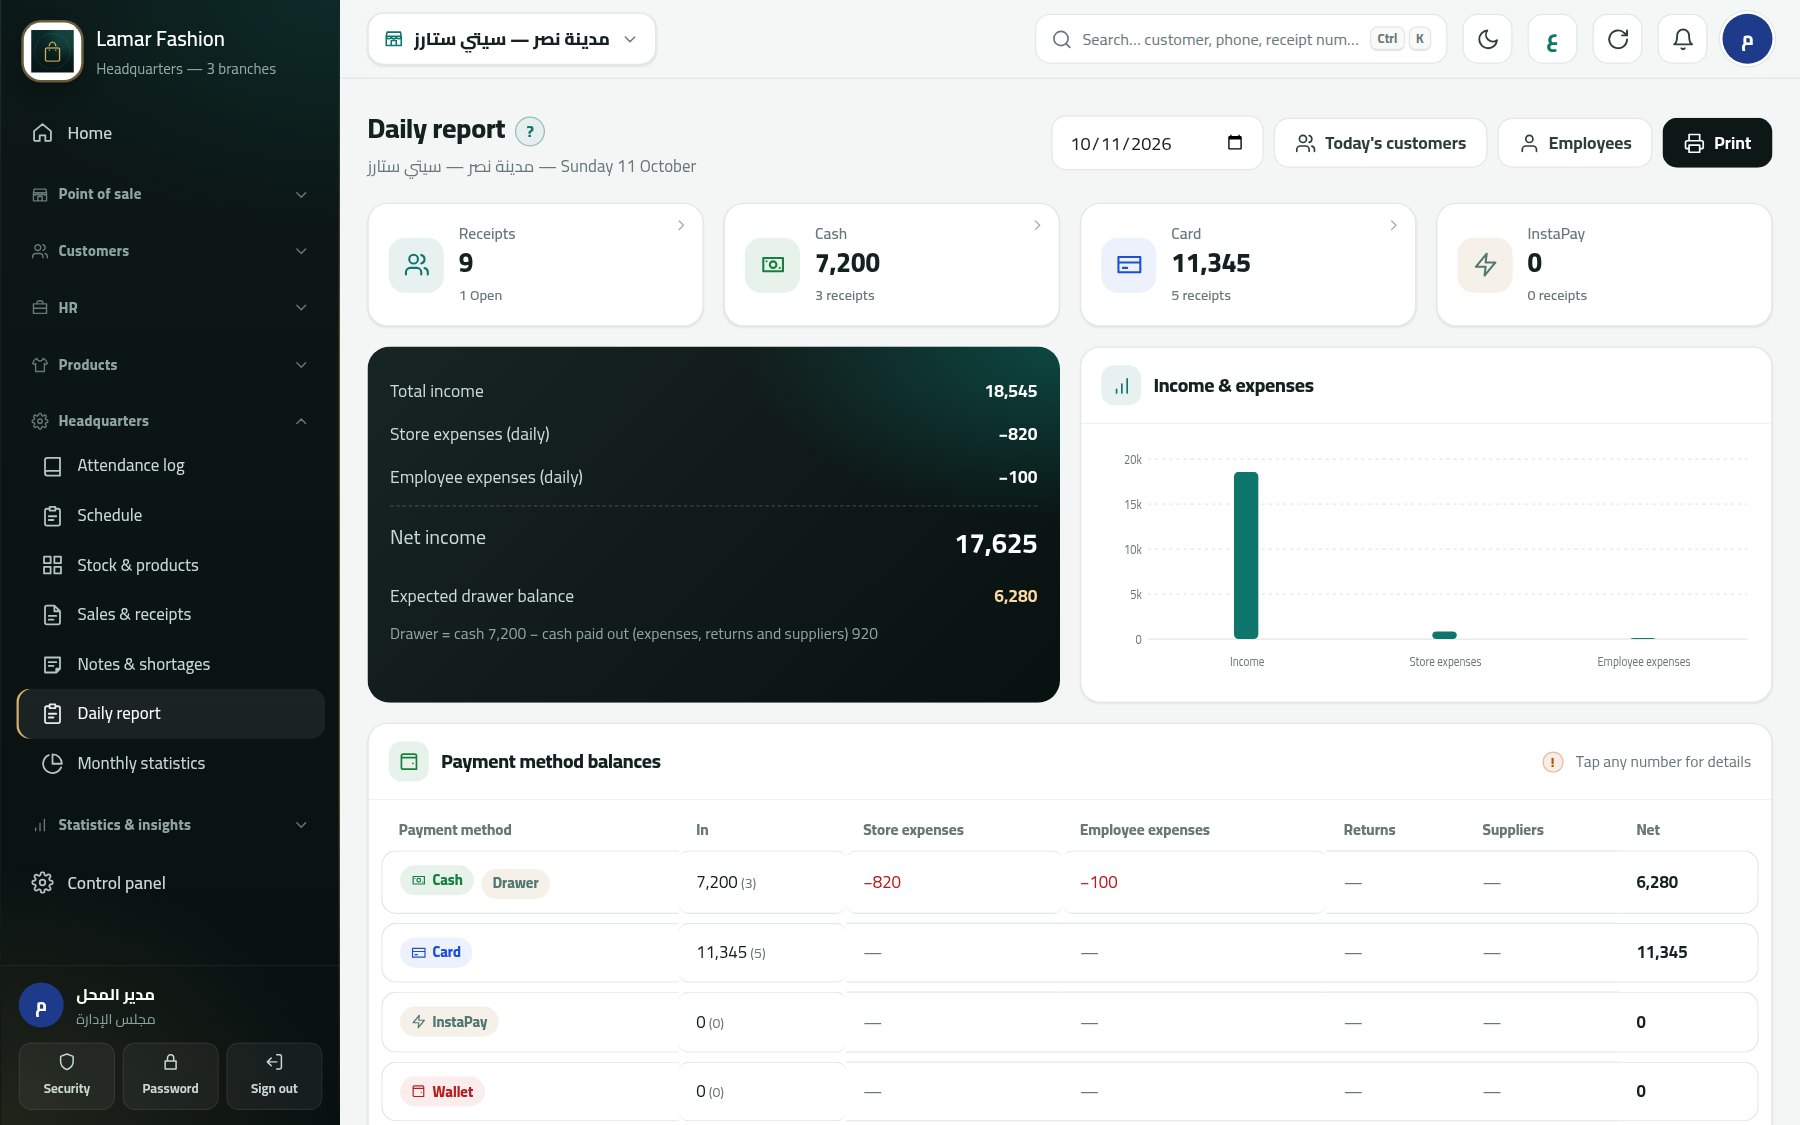This screenshot has height=1125, width=1800.
Task: Click the refresh icon in top bar
Action: [x=1617, y=39]
